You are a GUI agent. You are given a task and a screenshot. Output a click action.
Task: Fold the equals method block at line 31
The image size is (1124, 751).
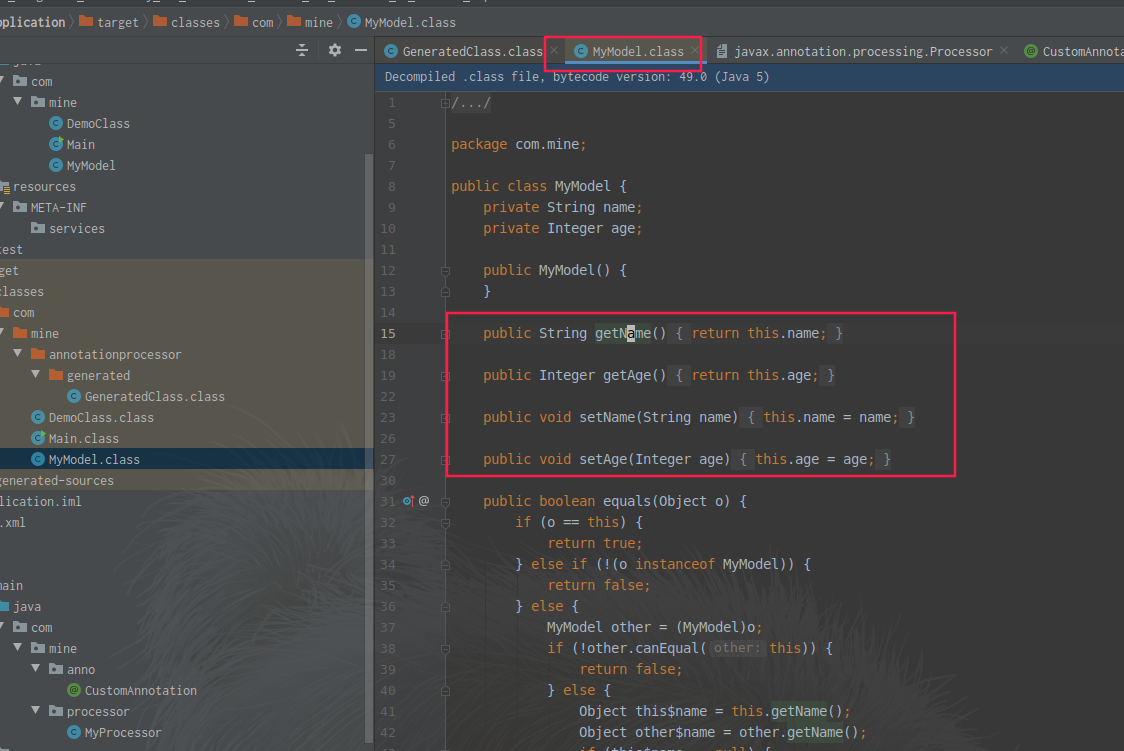(x=444, y=501)
